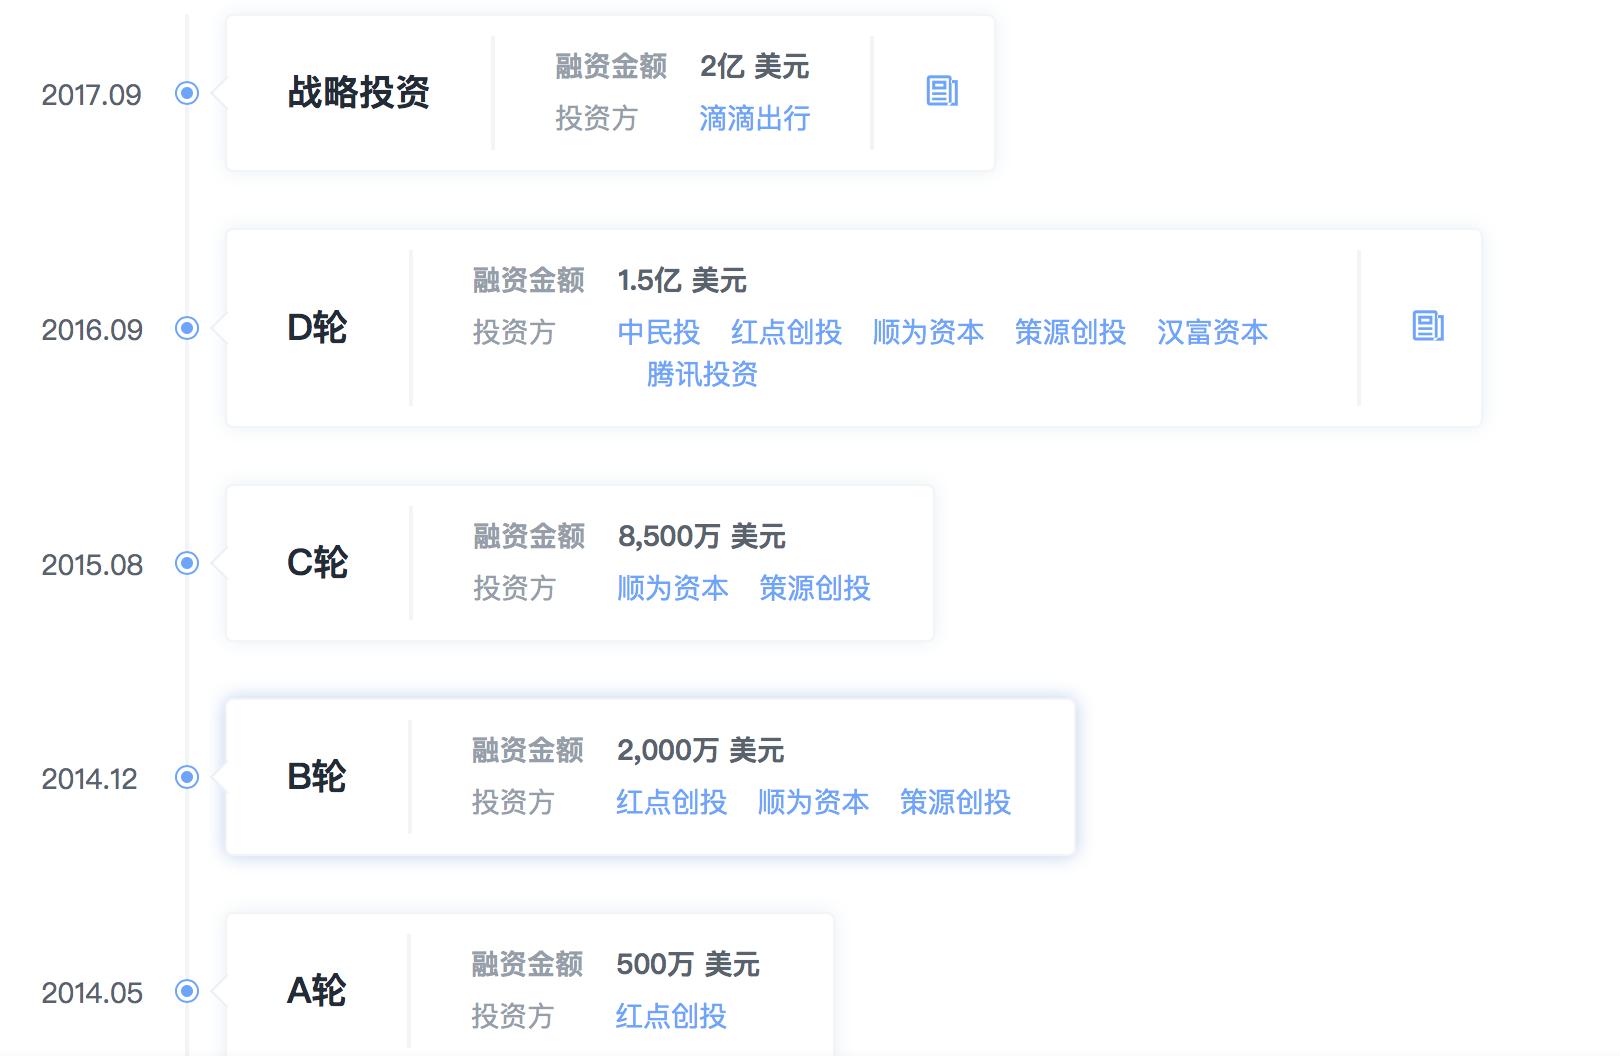
Task: Visit the 腾讯投资 investor link
Action: pos(702,375)
